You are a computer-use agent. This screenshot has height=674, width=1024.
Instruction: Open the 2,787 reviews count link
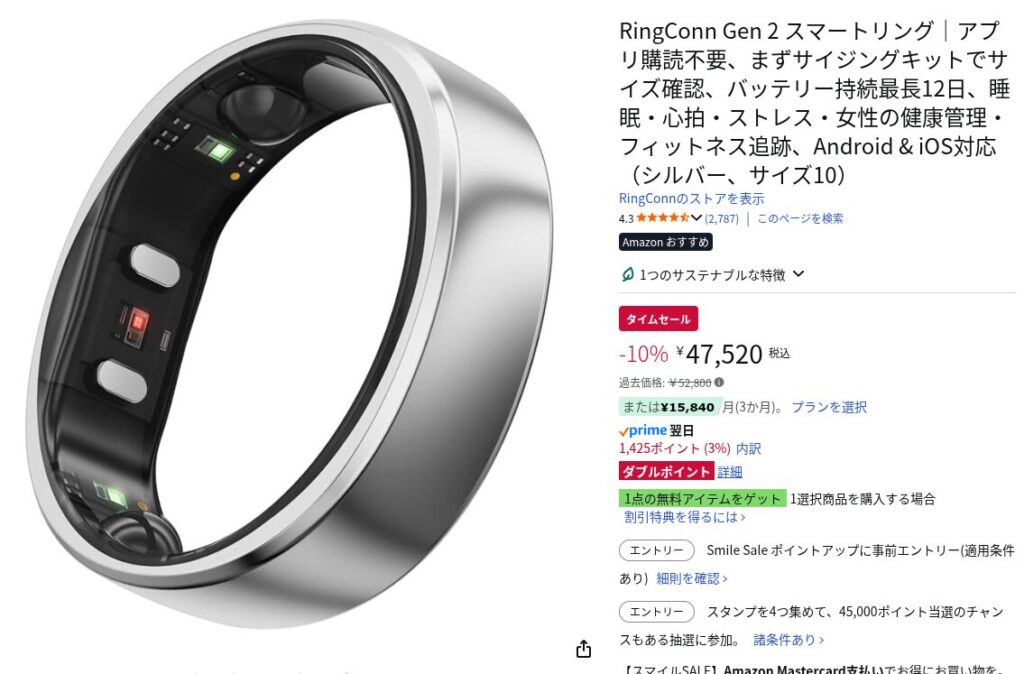[x=722, y=219]
